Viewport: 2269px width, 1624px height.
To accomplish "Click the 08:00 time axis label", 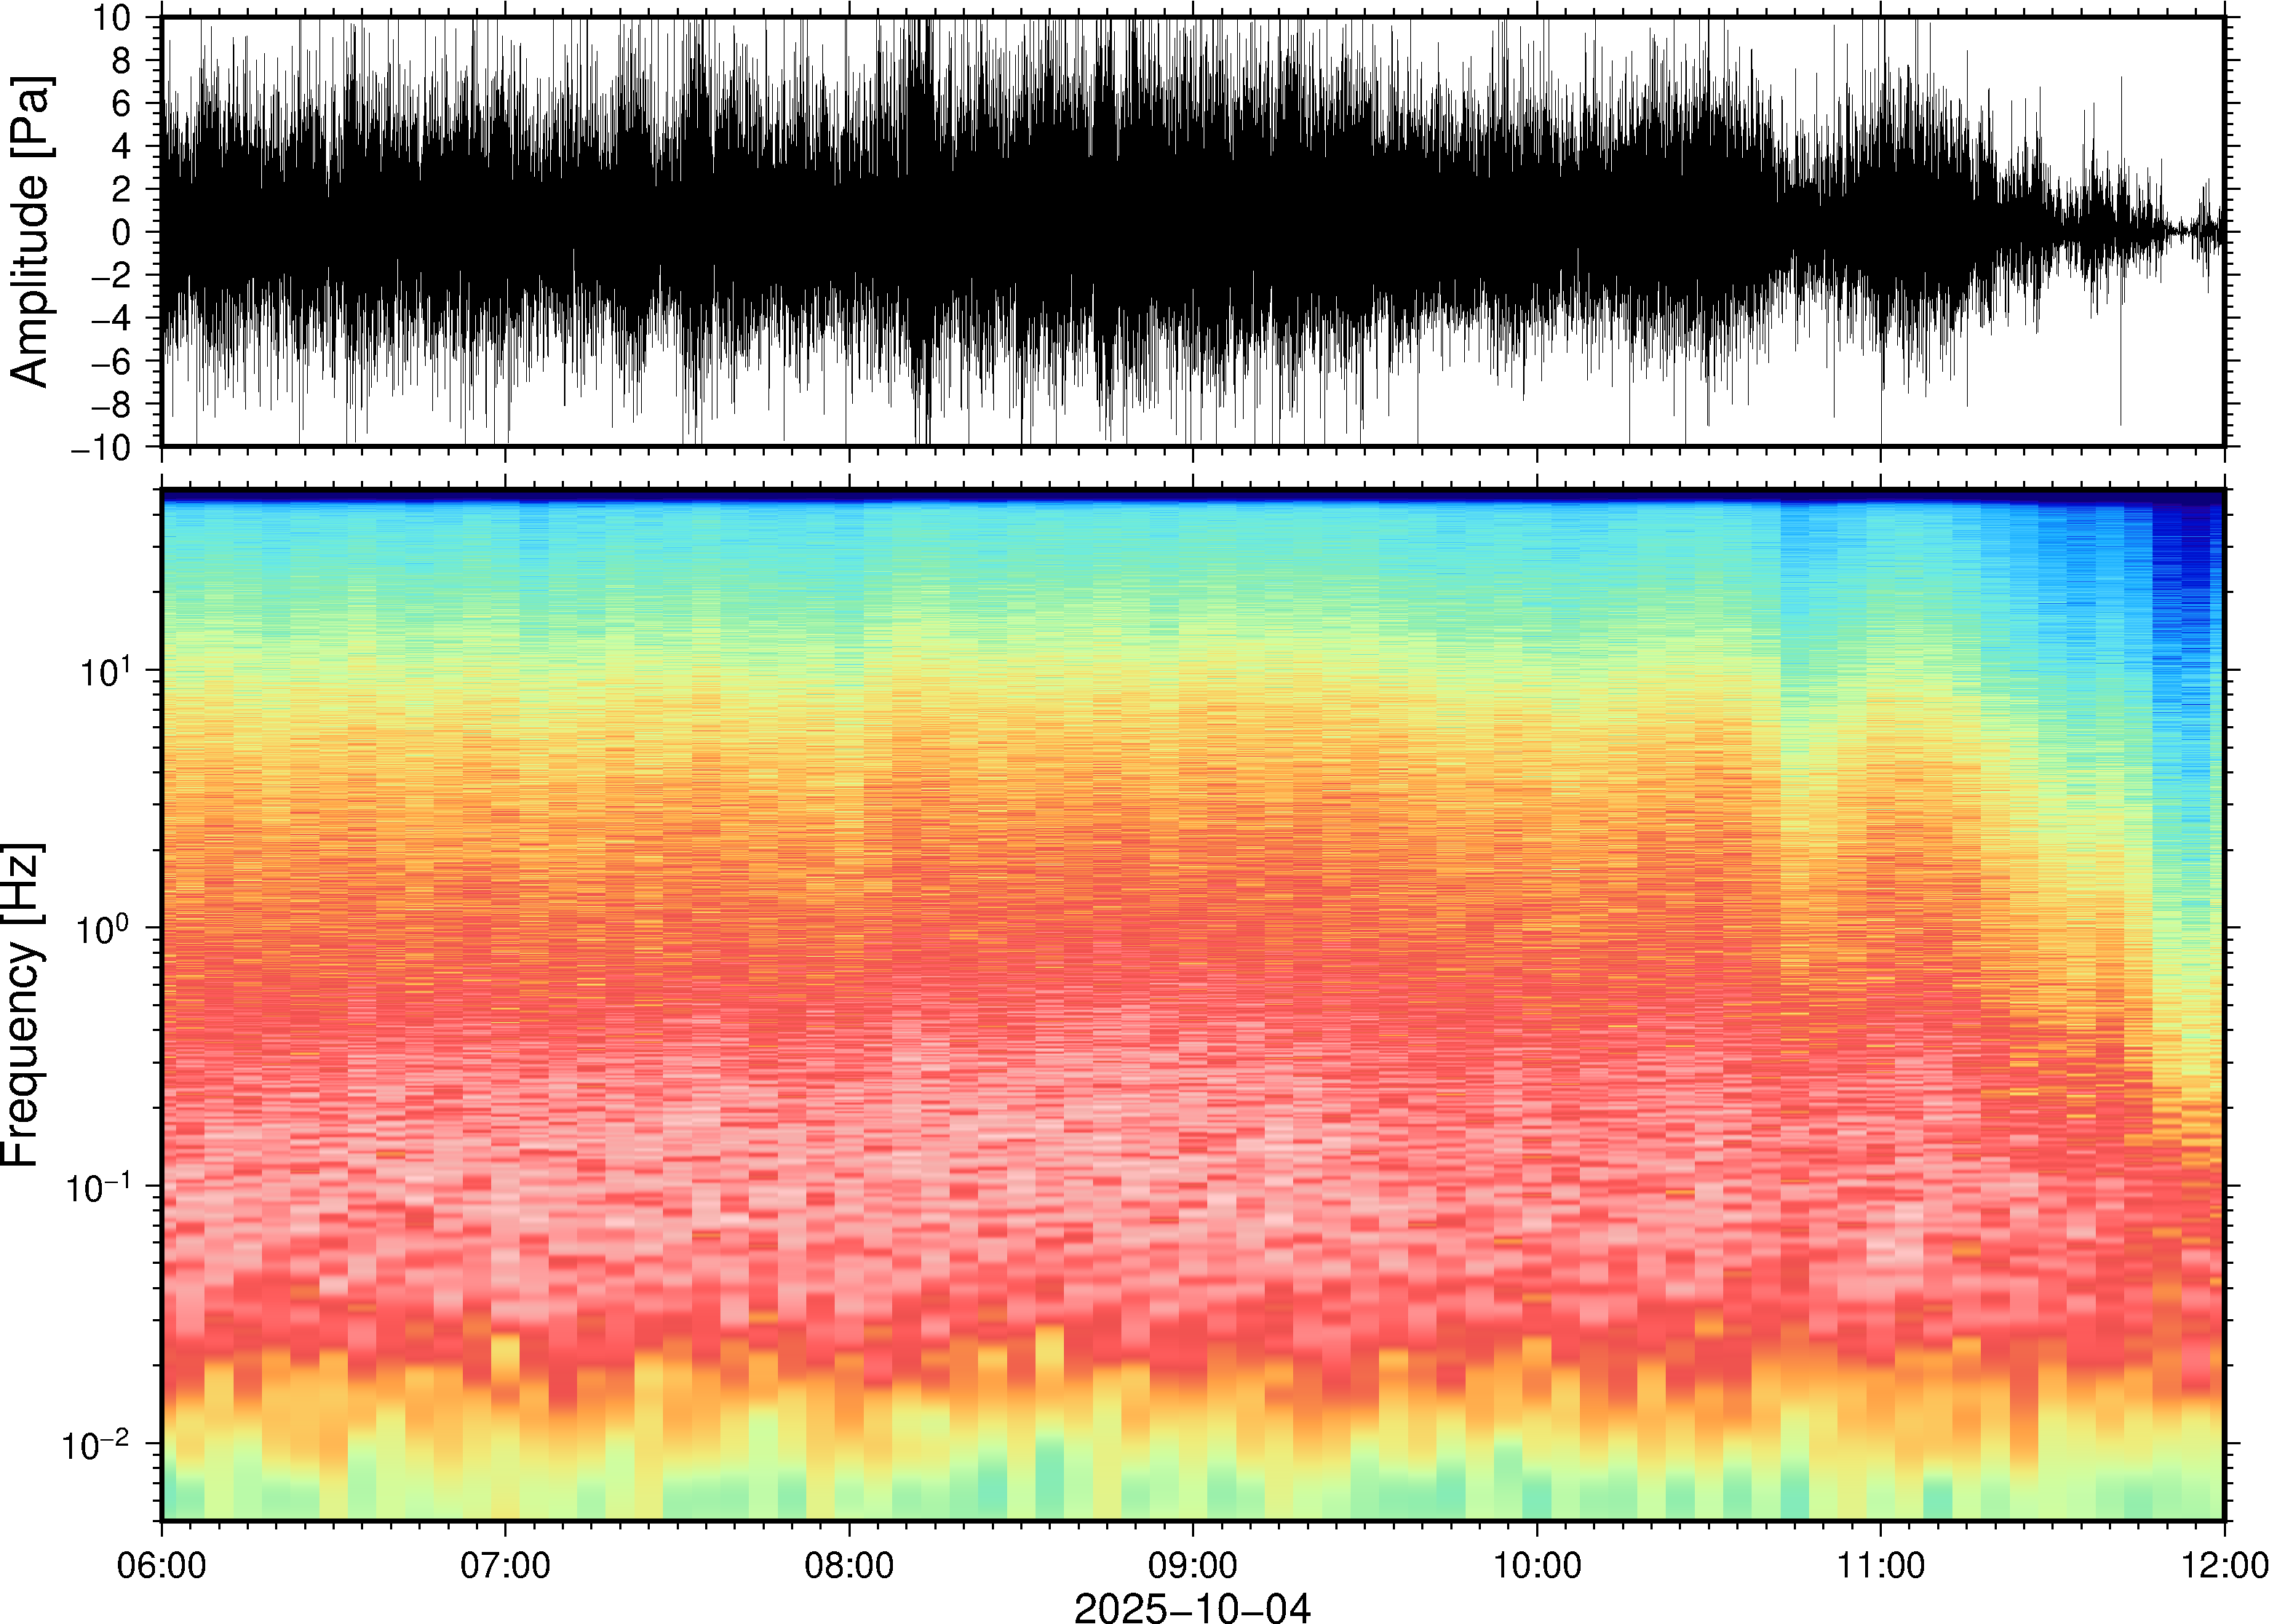I will click(x=849, y=1565).
